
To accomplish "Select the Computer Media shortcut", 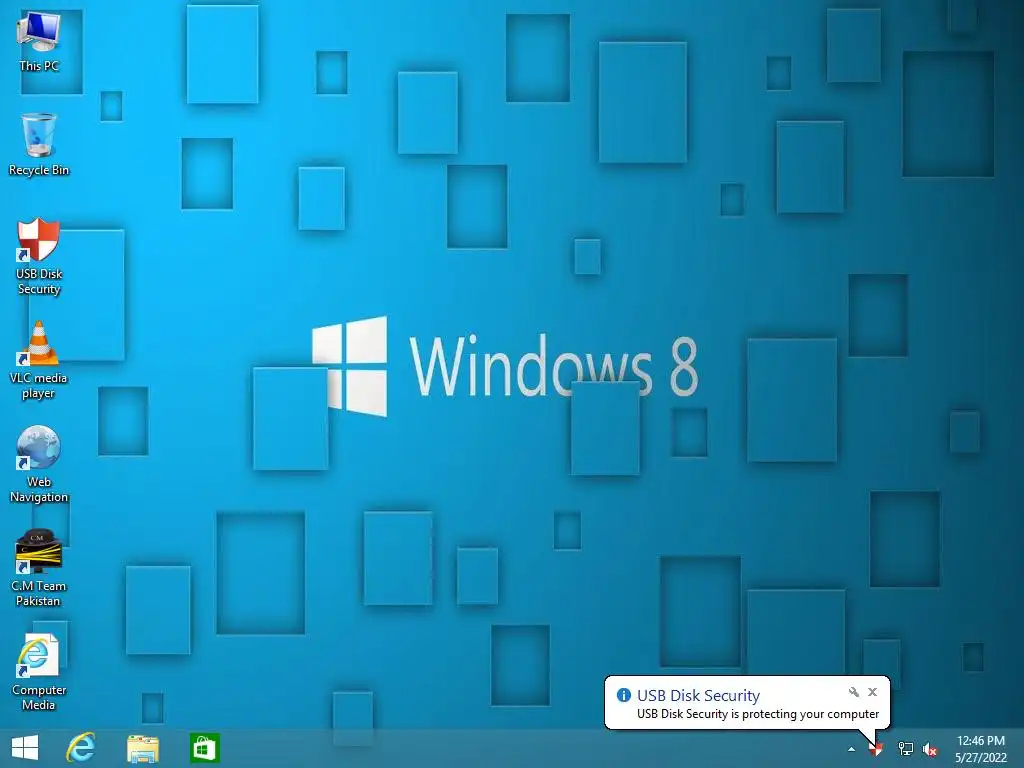I will (39, 672).
